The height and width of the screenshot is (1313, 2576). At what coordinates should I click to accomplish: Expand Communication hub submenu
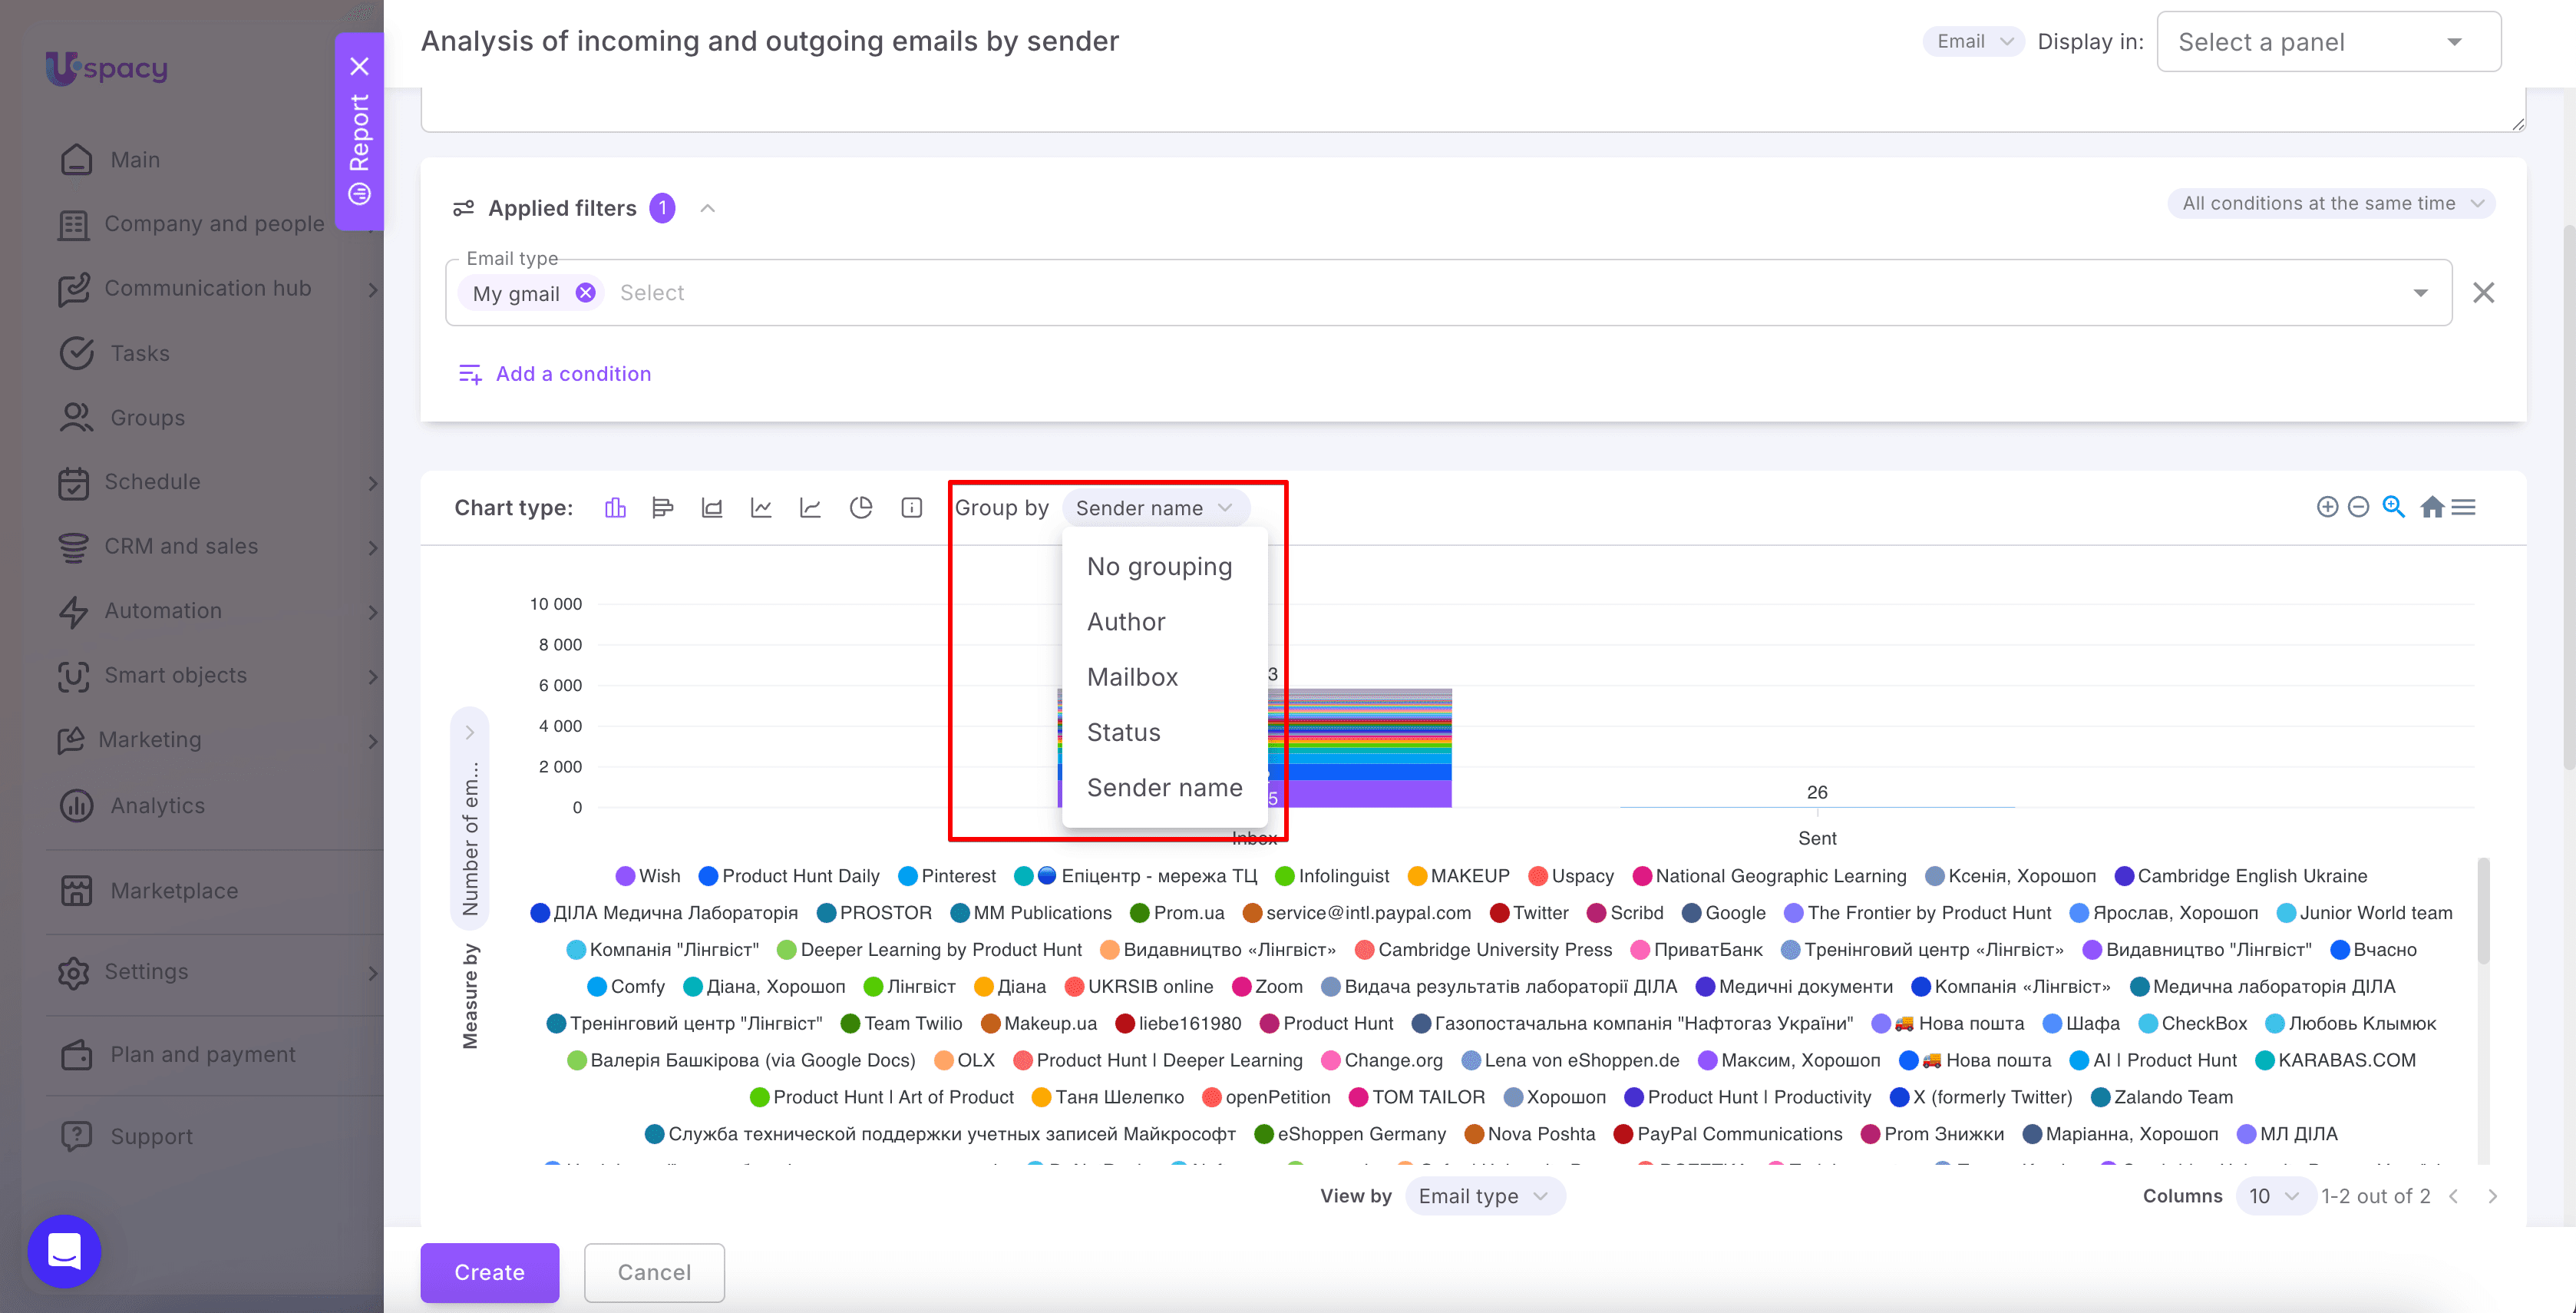[372, 289]
